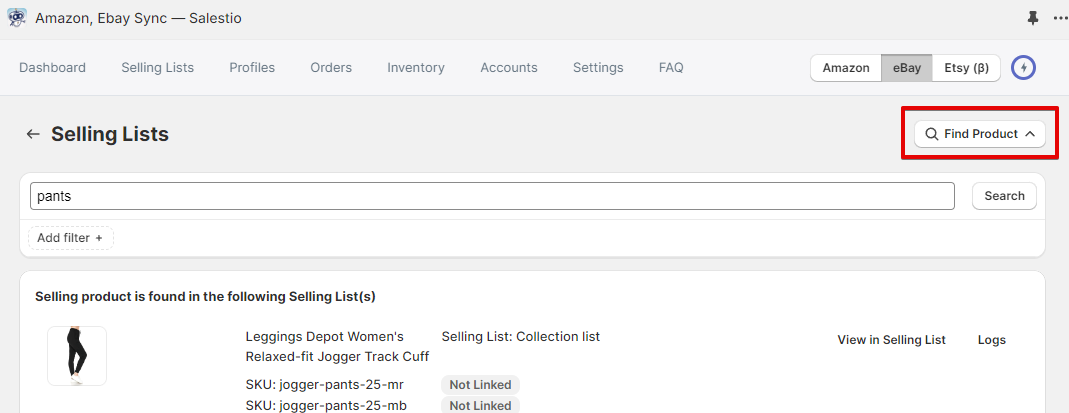
Task: Open the three-dot more options menu
Action: [1061, 18]
